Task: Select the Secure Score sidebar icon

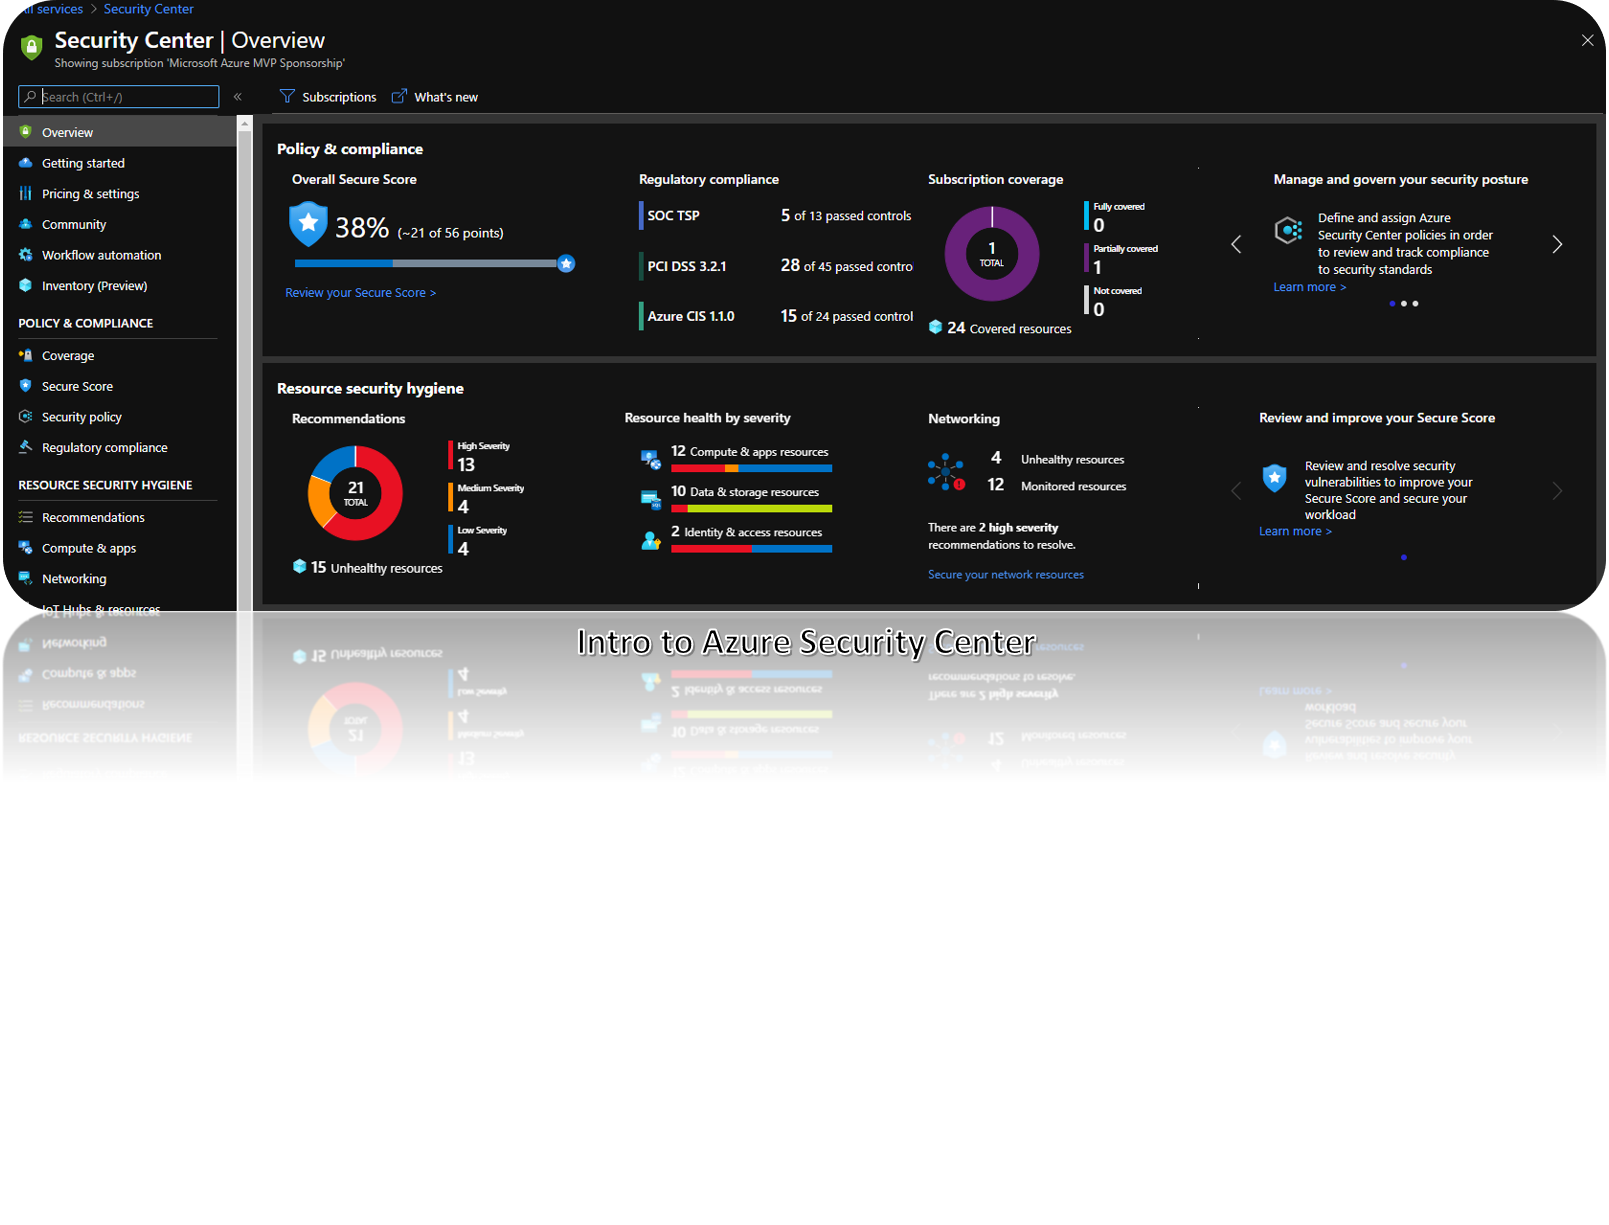Action: point(24,386)
